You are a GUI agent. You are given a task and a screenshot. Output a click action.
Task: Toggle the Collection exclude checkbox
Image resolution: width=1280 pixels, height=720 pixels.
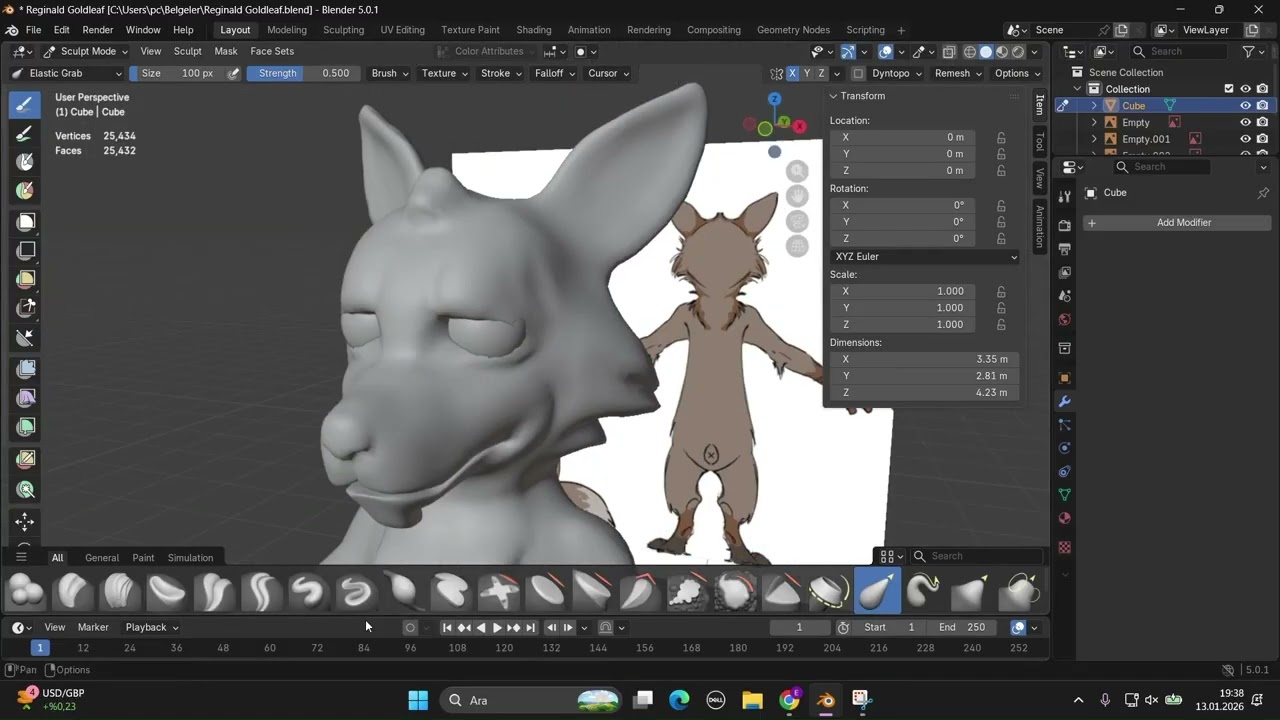coord(1229,89)
